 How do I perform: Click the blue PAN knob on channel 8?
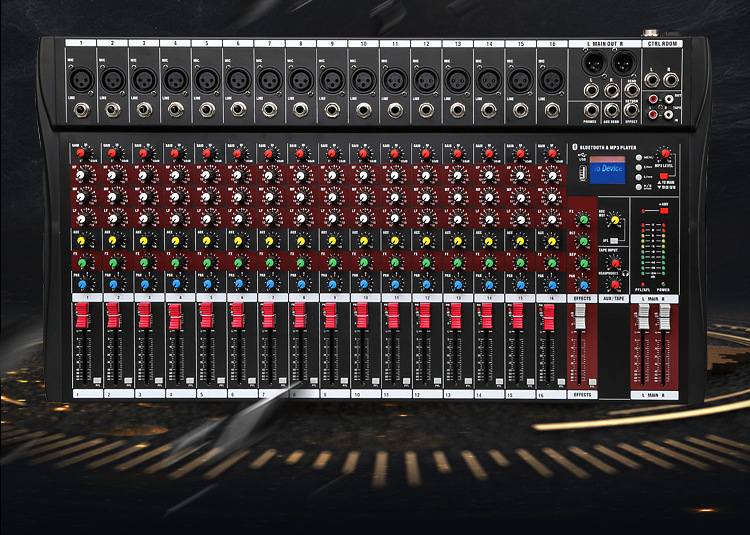tap(300, 285)
